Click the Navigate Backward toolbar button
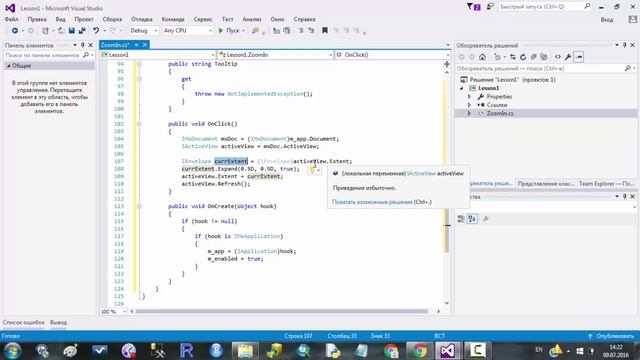Viewport: 640px width, 360px height. 15,31
